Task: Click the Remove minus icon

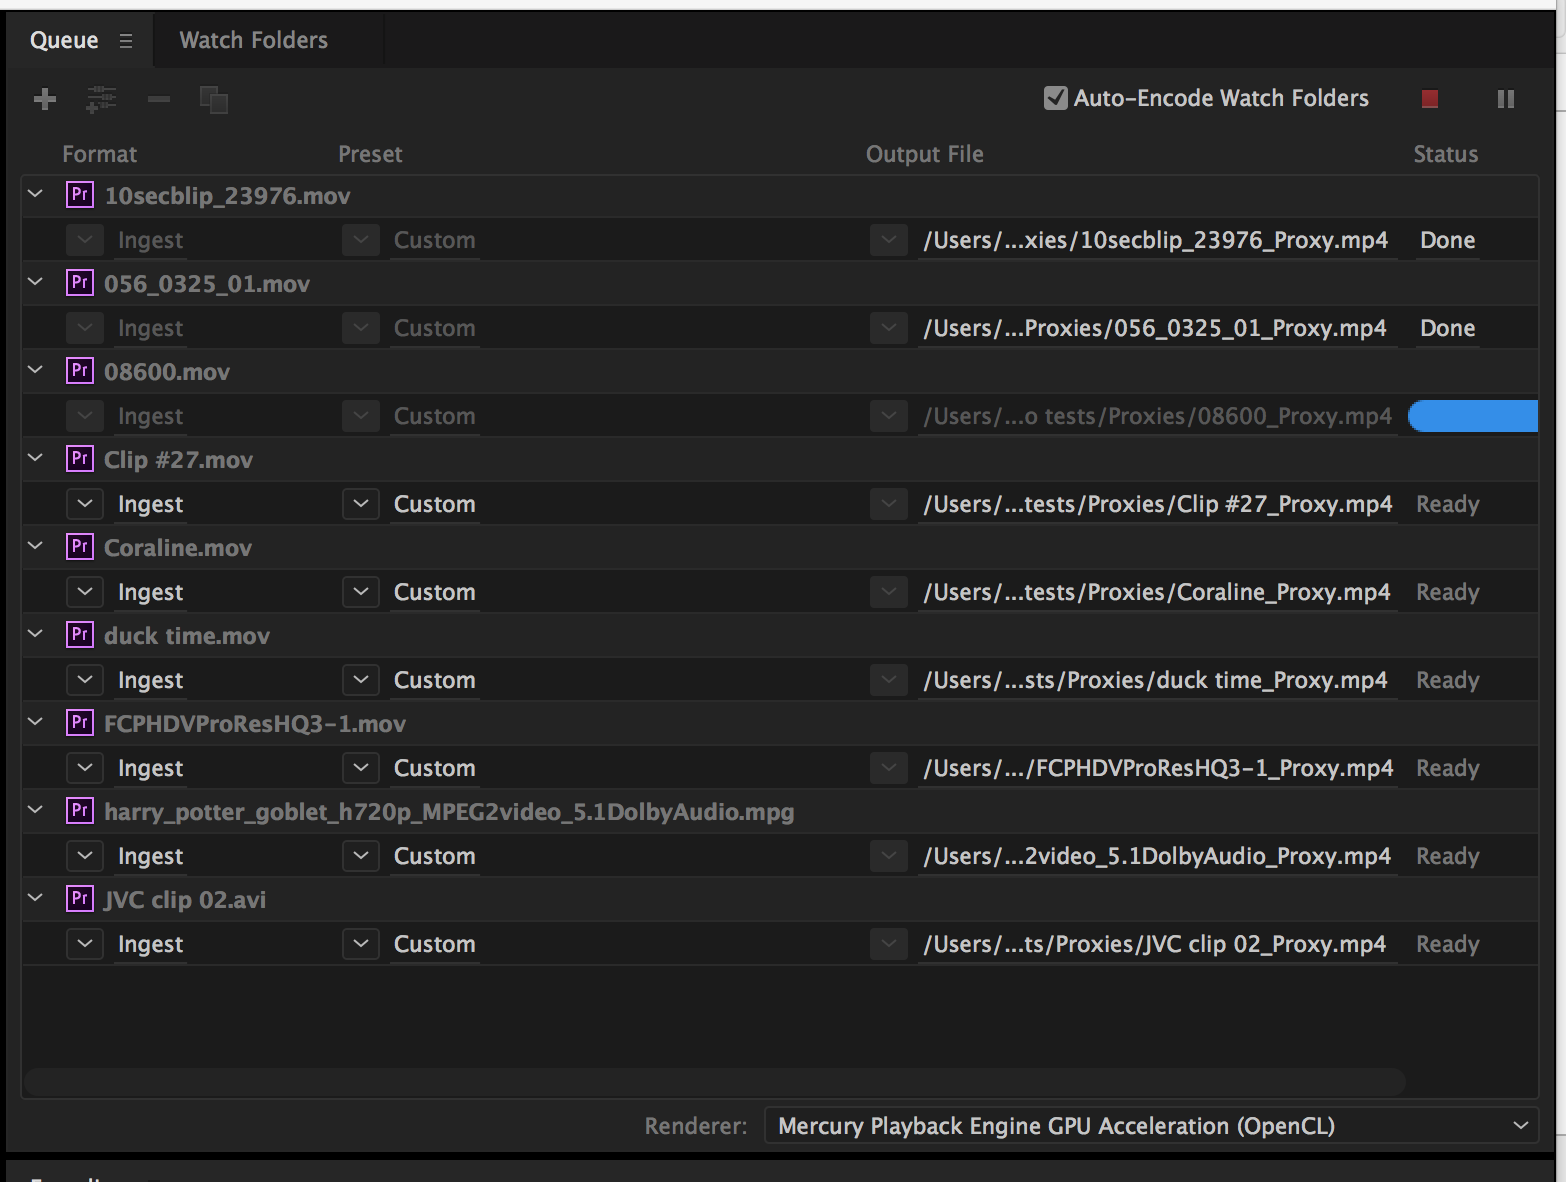Action: 158,99
